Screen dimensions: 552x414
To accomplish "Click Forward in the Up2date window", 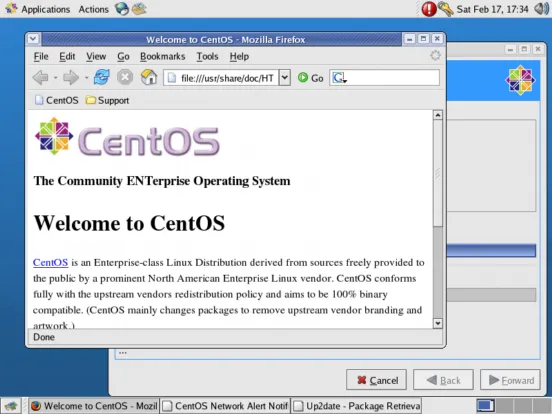I will coord(510,380).
